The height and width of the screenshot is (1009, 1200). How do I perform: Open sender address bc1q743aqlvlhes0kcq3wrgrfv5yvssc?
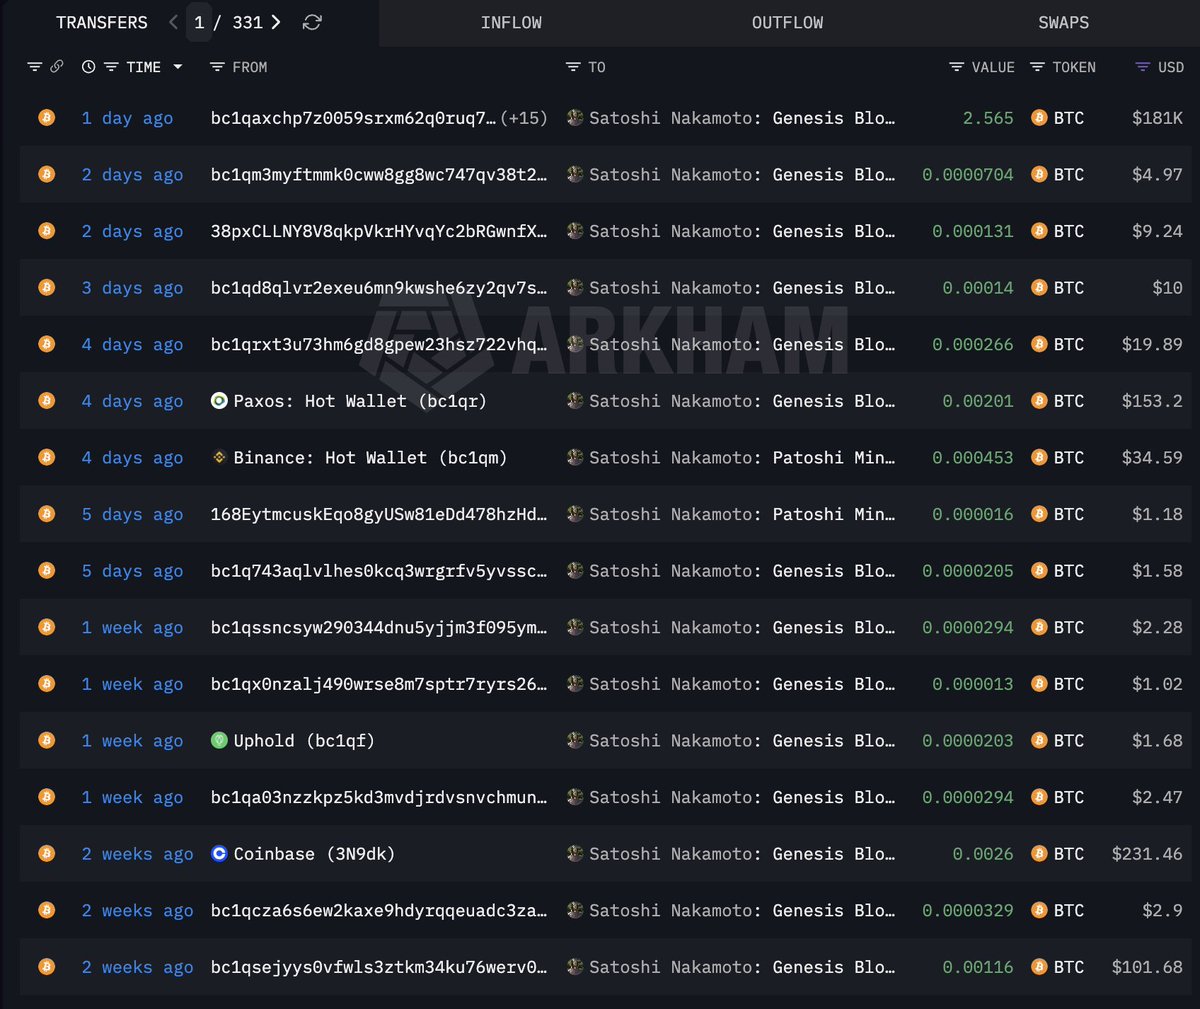[x=379, y=571]
